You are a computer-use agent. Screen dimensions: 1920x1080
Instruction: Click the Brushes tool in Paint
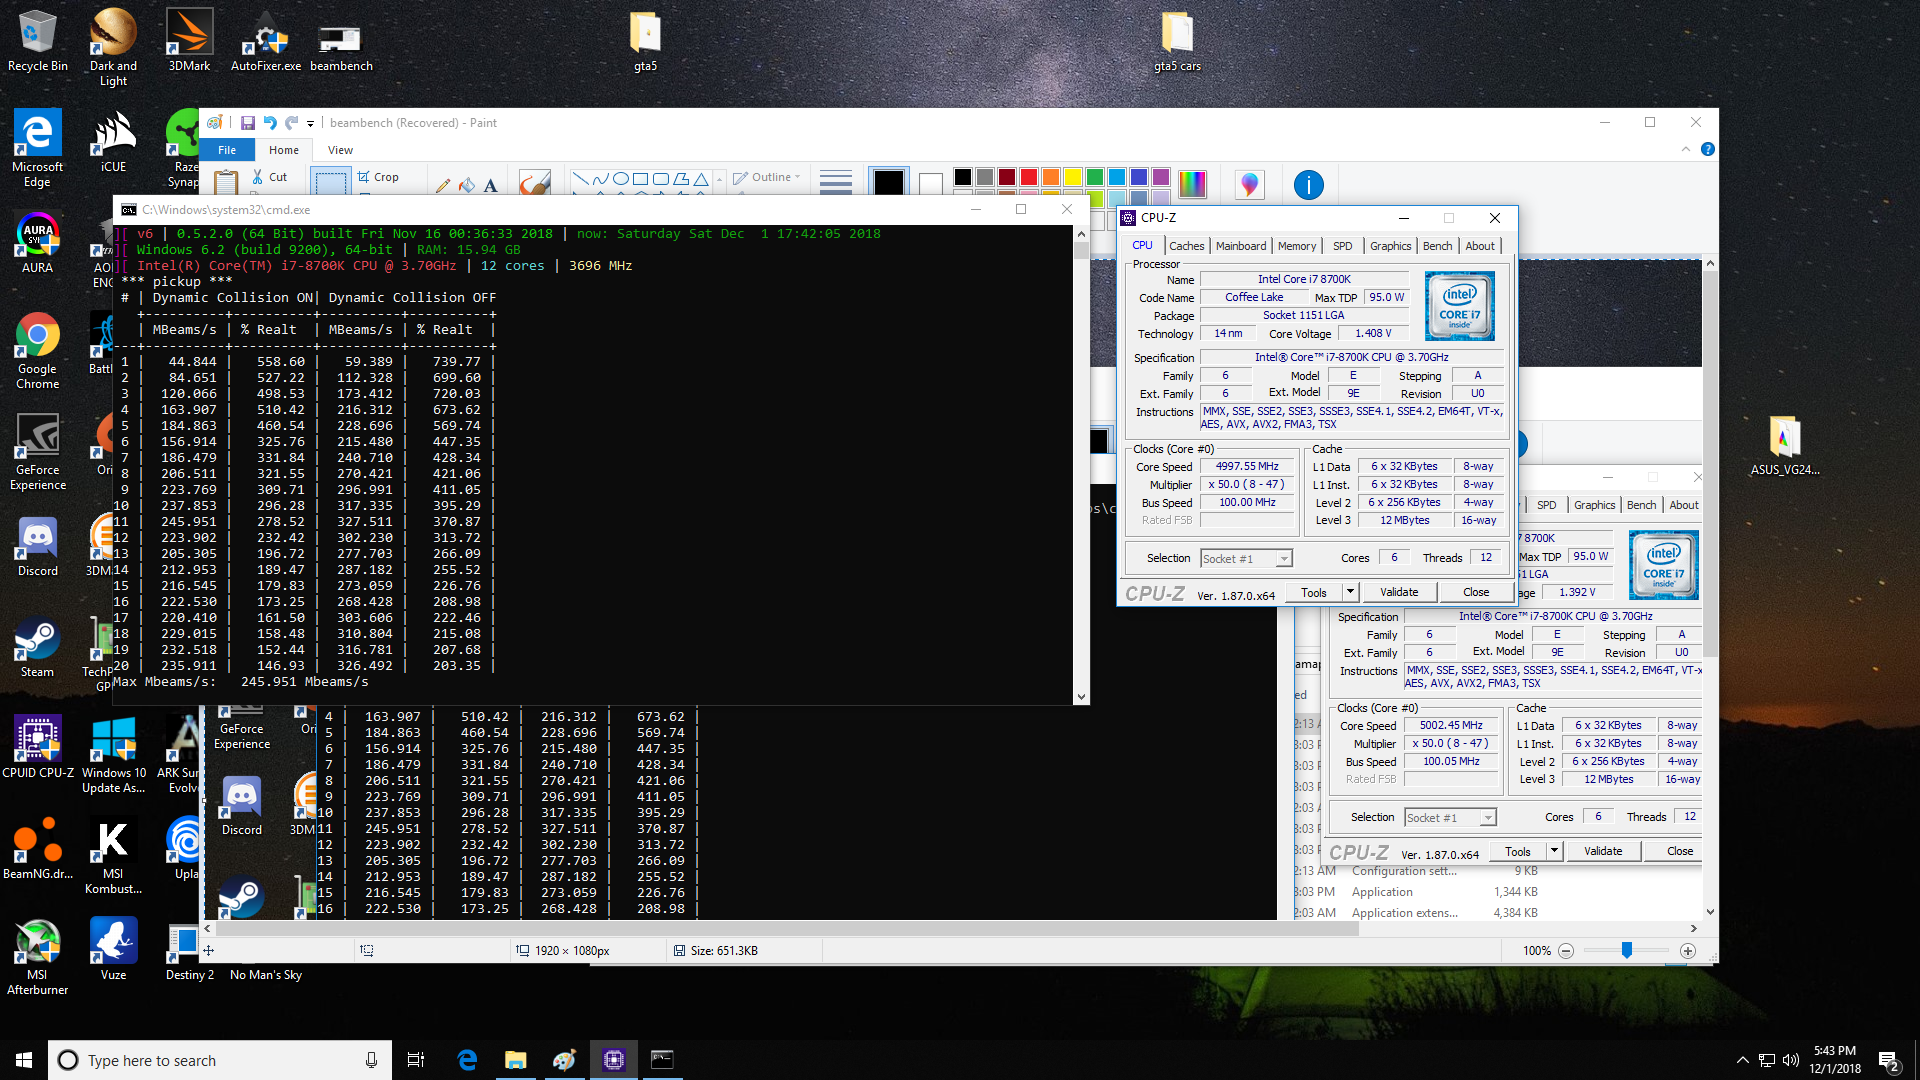pos(535,182)
